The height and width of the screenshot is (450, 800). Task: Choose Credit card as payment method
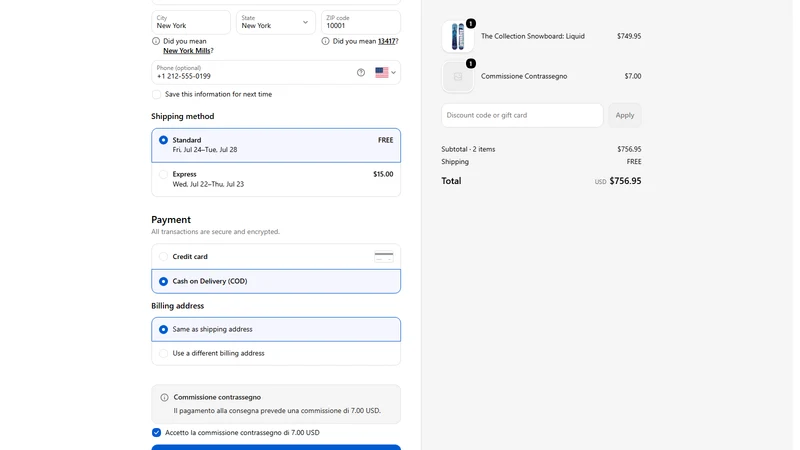[276, 257]
